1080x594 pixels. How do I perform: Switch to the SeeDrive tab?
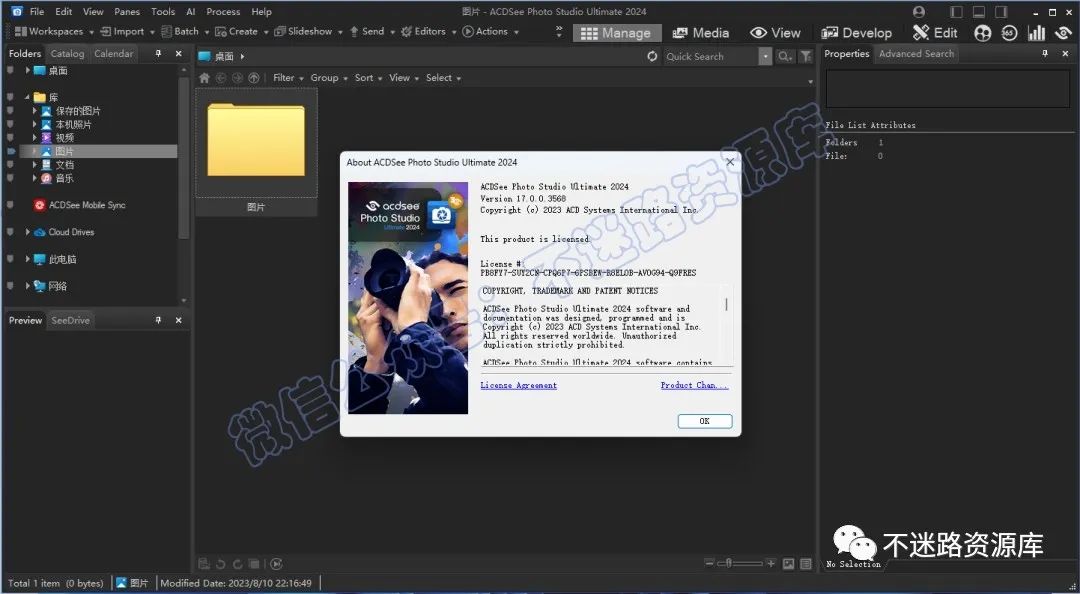pyautogui.click(x=70, y=320)
